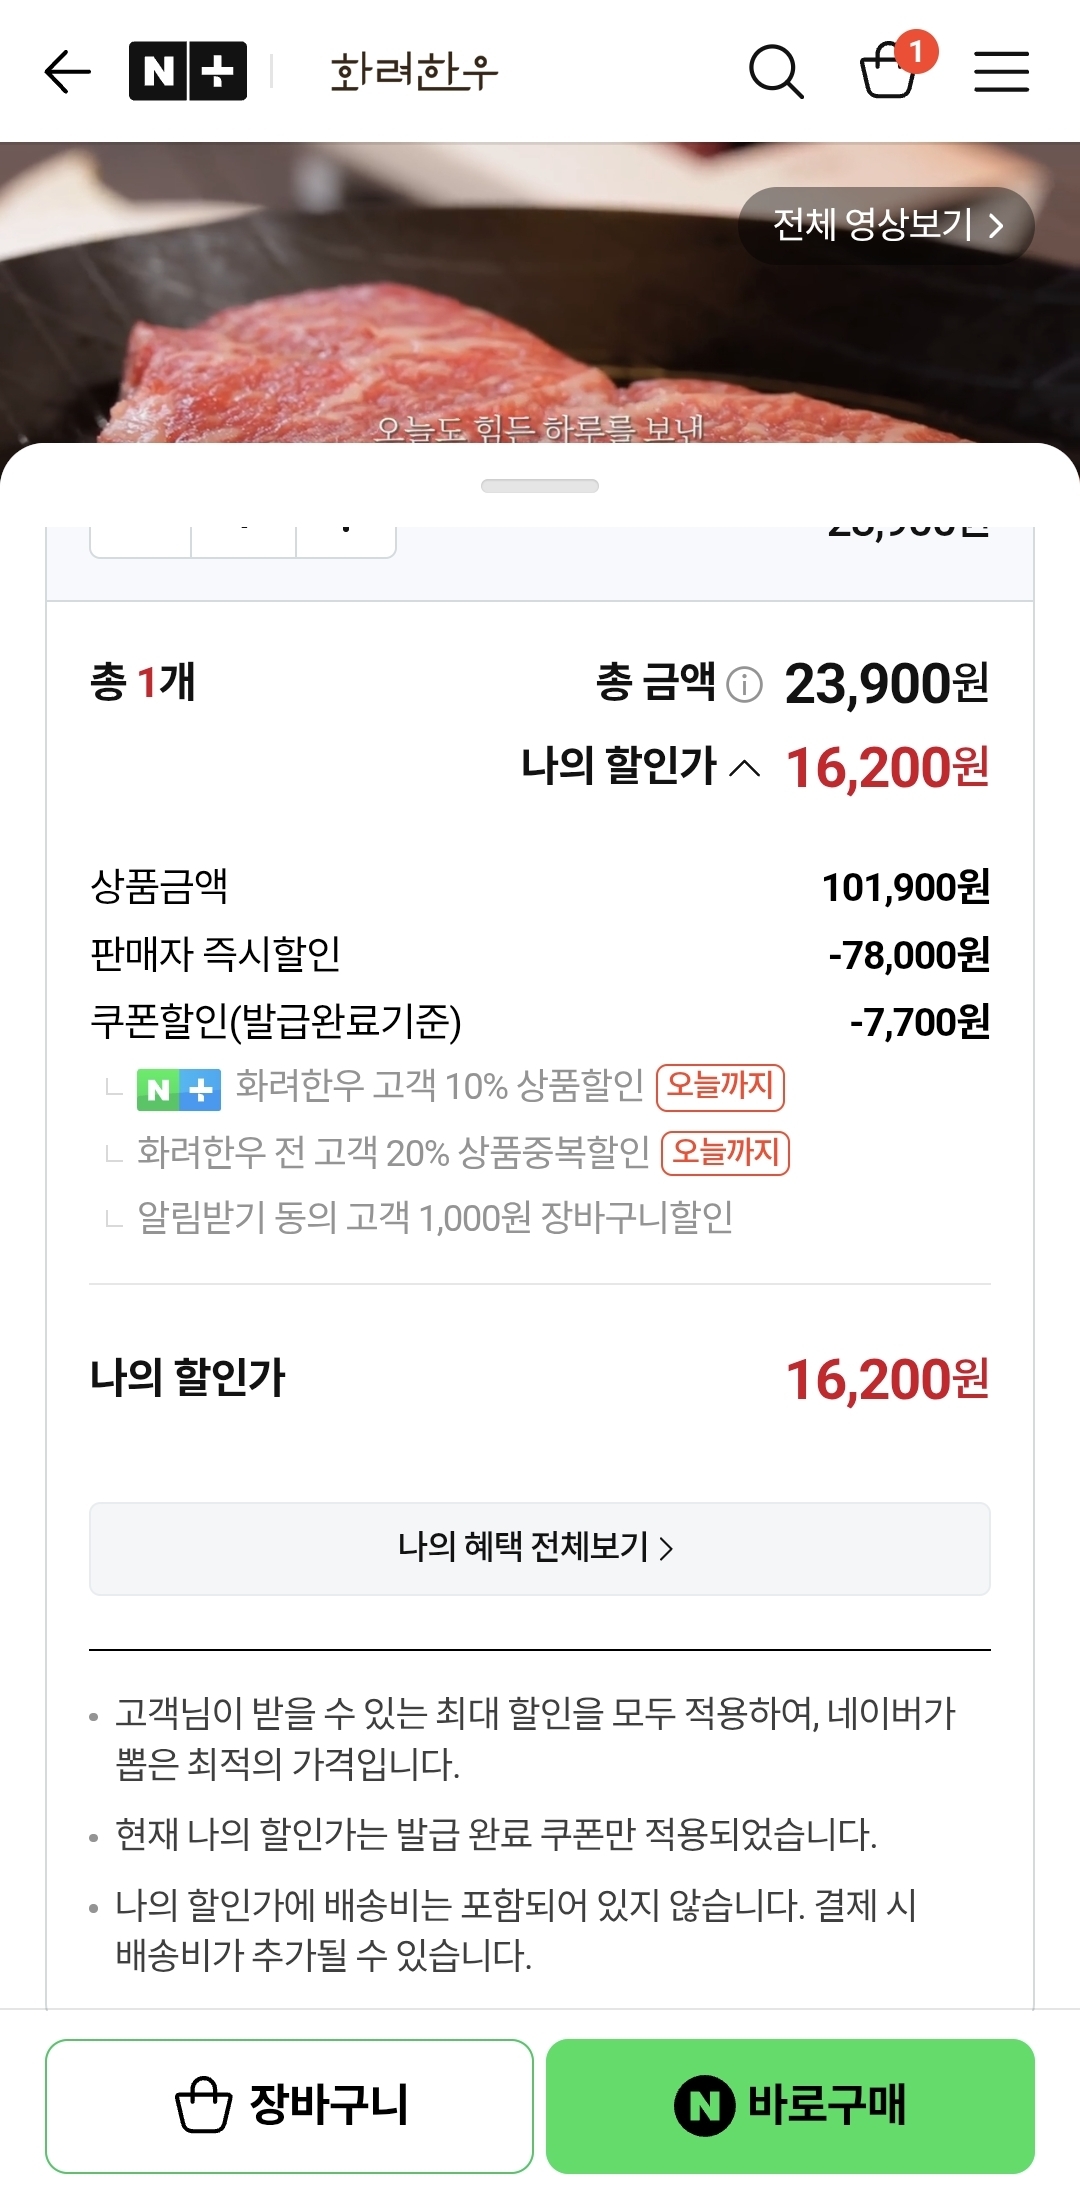Tap the N+ membership coupon badge
Screen dimensions: 1080x2202
[x=178, y=1088]
